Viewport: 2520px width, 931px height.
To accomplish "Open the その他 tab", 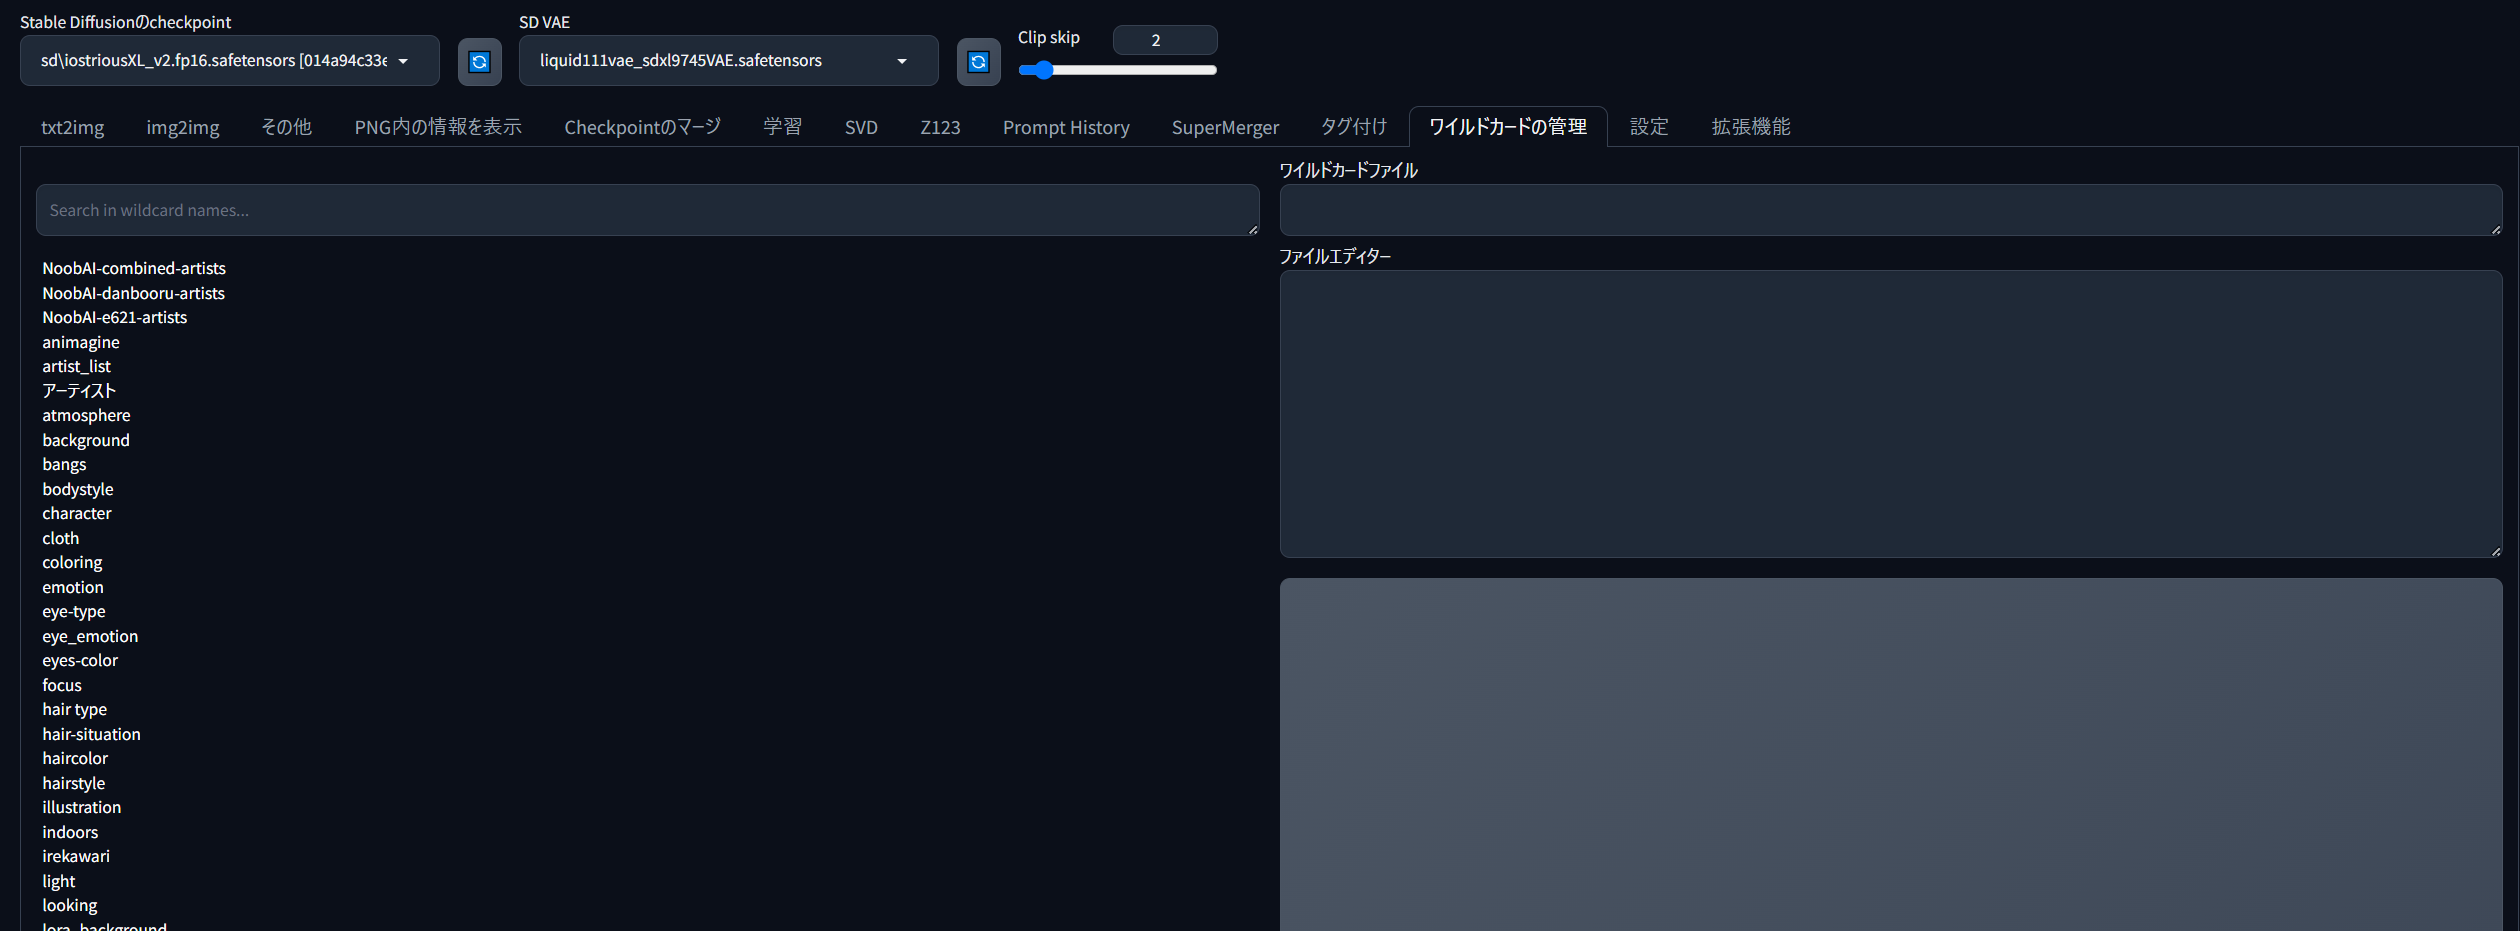I will 286,127.
